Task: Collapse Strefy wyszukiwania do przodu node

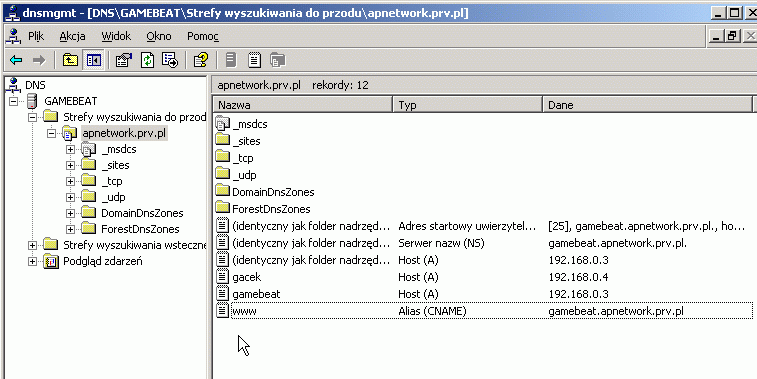Action: pos(32,117)
